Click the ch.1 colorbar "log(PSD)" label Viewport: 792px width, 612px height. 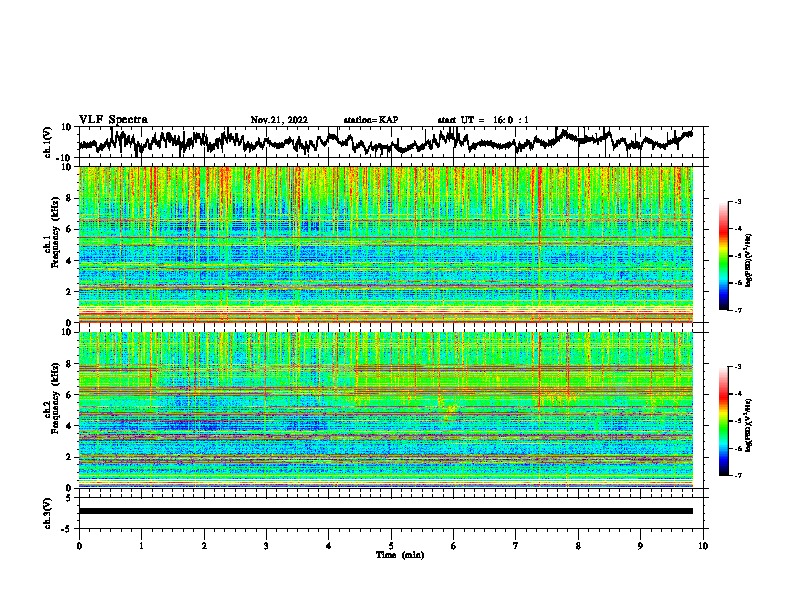tap(749, 260)
